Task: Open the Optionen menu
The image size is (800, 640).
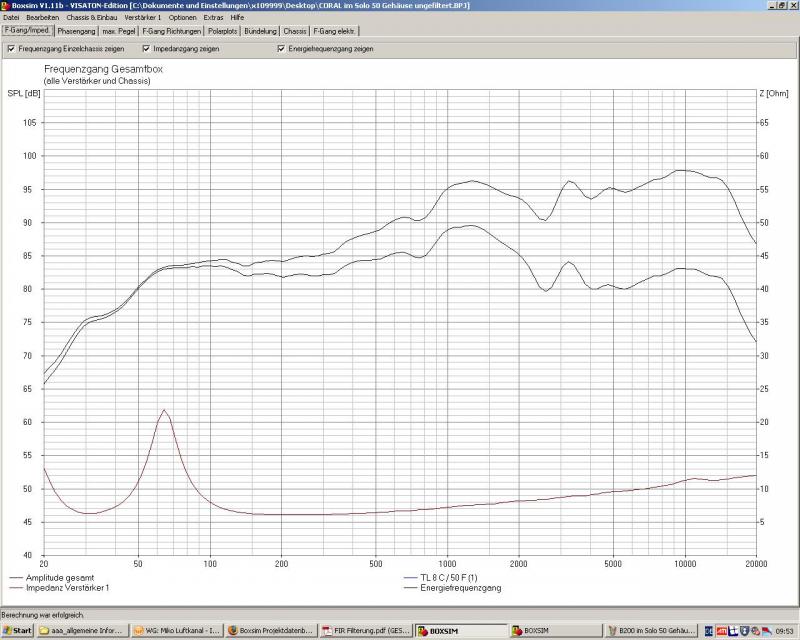Action: point(182,17)
